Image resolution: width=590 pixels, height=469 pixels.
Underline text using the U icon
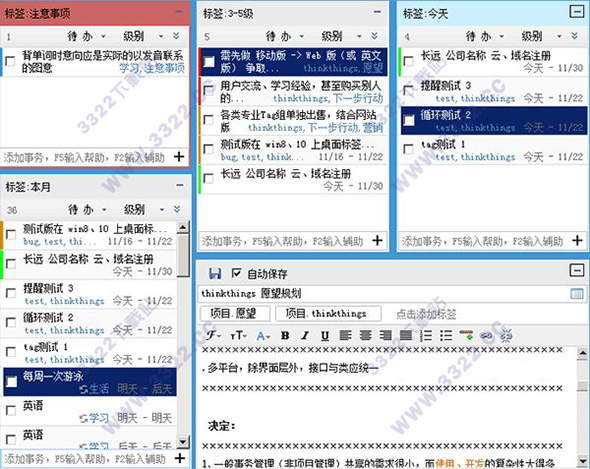(325, 335)
